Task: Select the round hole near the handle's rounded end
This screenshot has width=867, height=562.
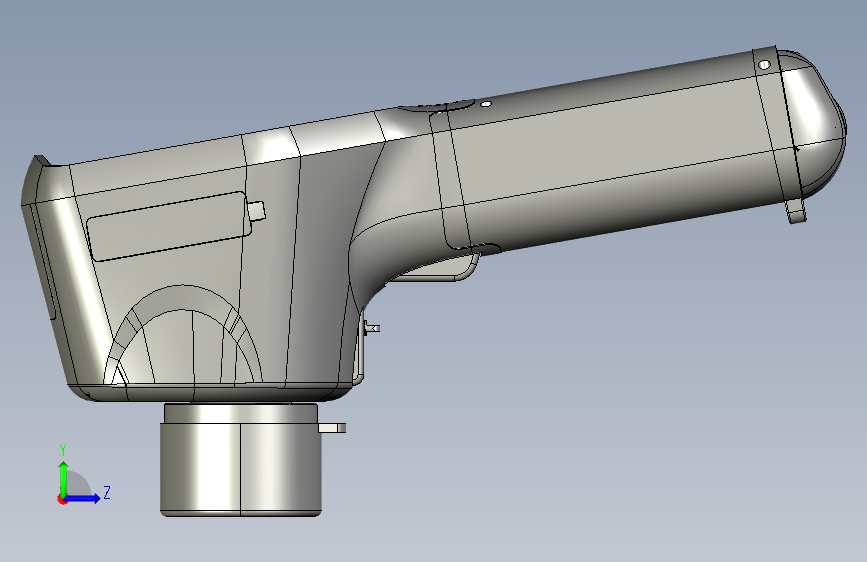Action: tap(764, 65)
